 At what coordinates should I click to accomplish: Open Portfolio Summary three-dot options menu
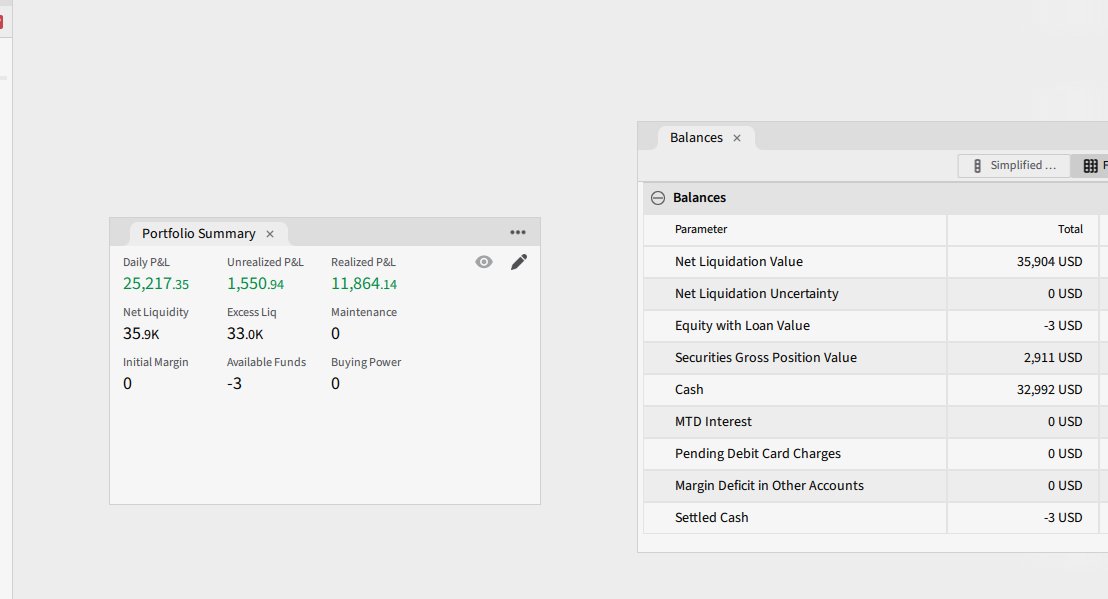tap(518, 232)
